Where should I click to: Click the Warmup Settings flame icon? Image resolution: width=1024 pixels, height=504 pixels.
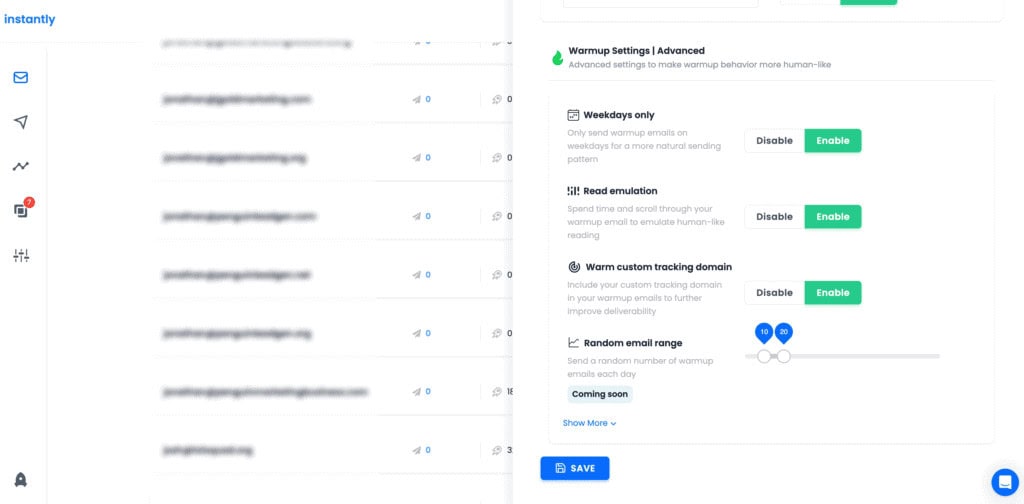[557, 58]
